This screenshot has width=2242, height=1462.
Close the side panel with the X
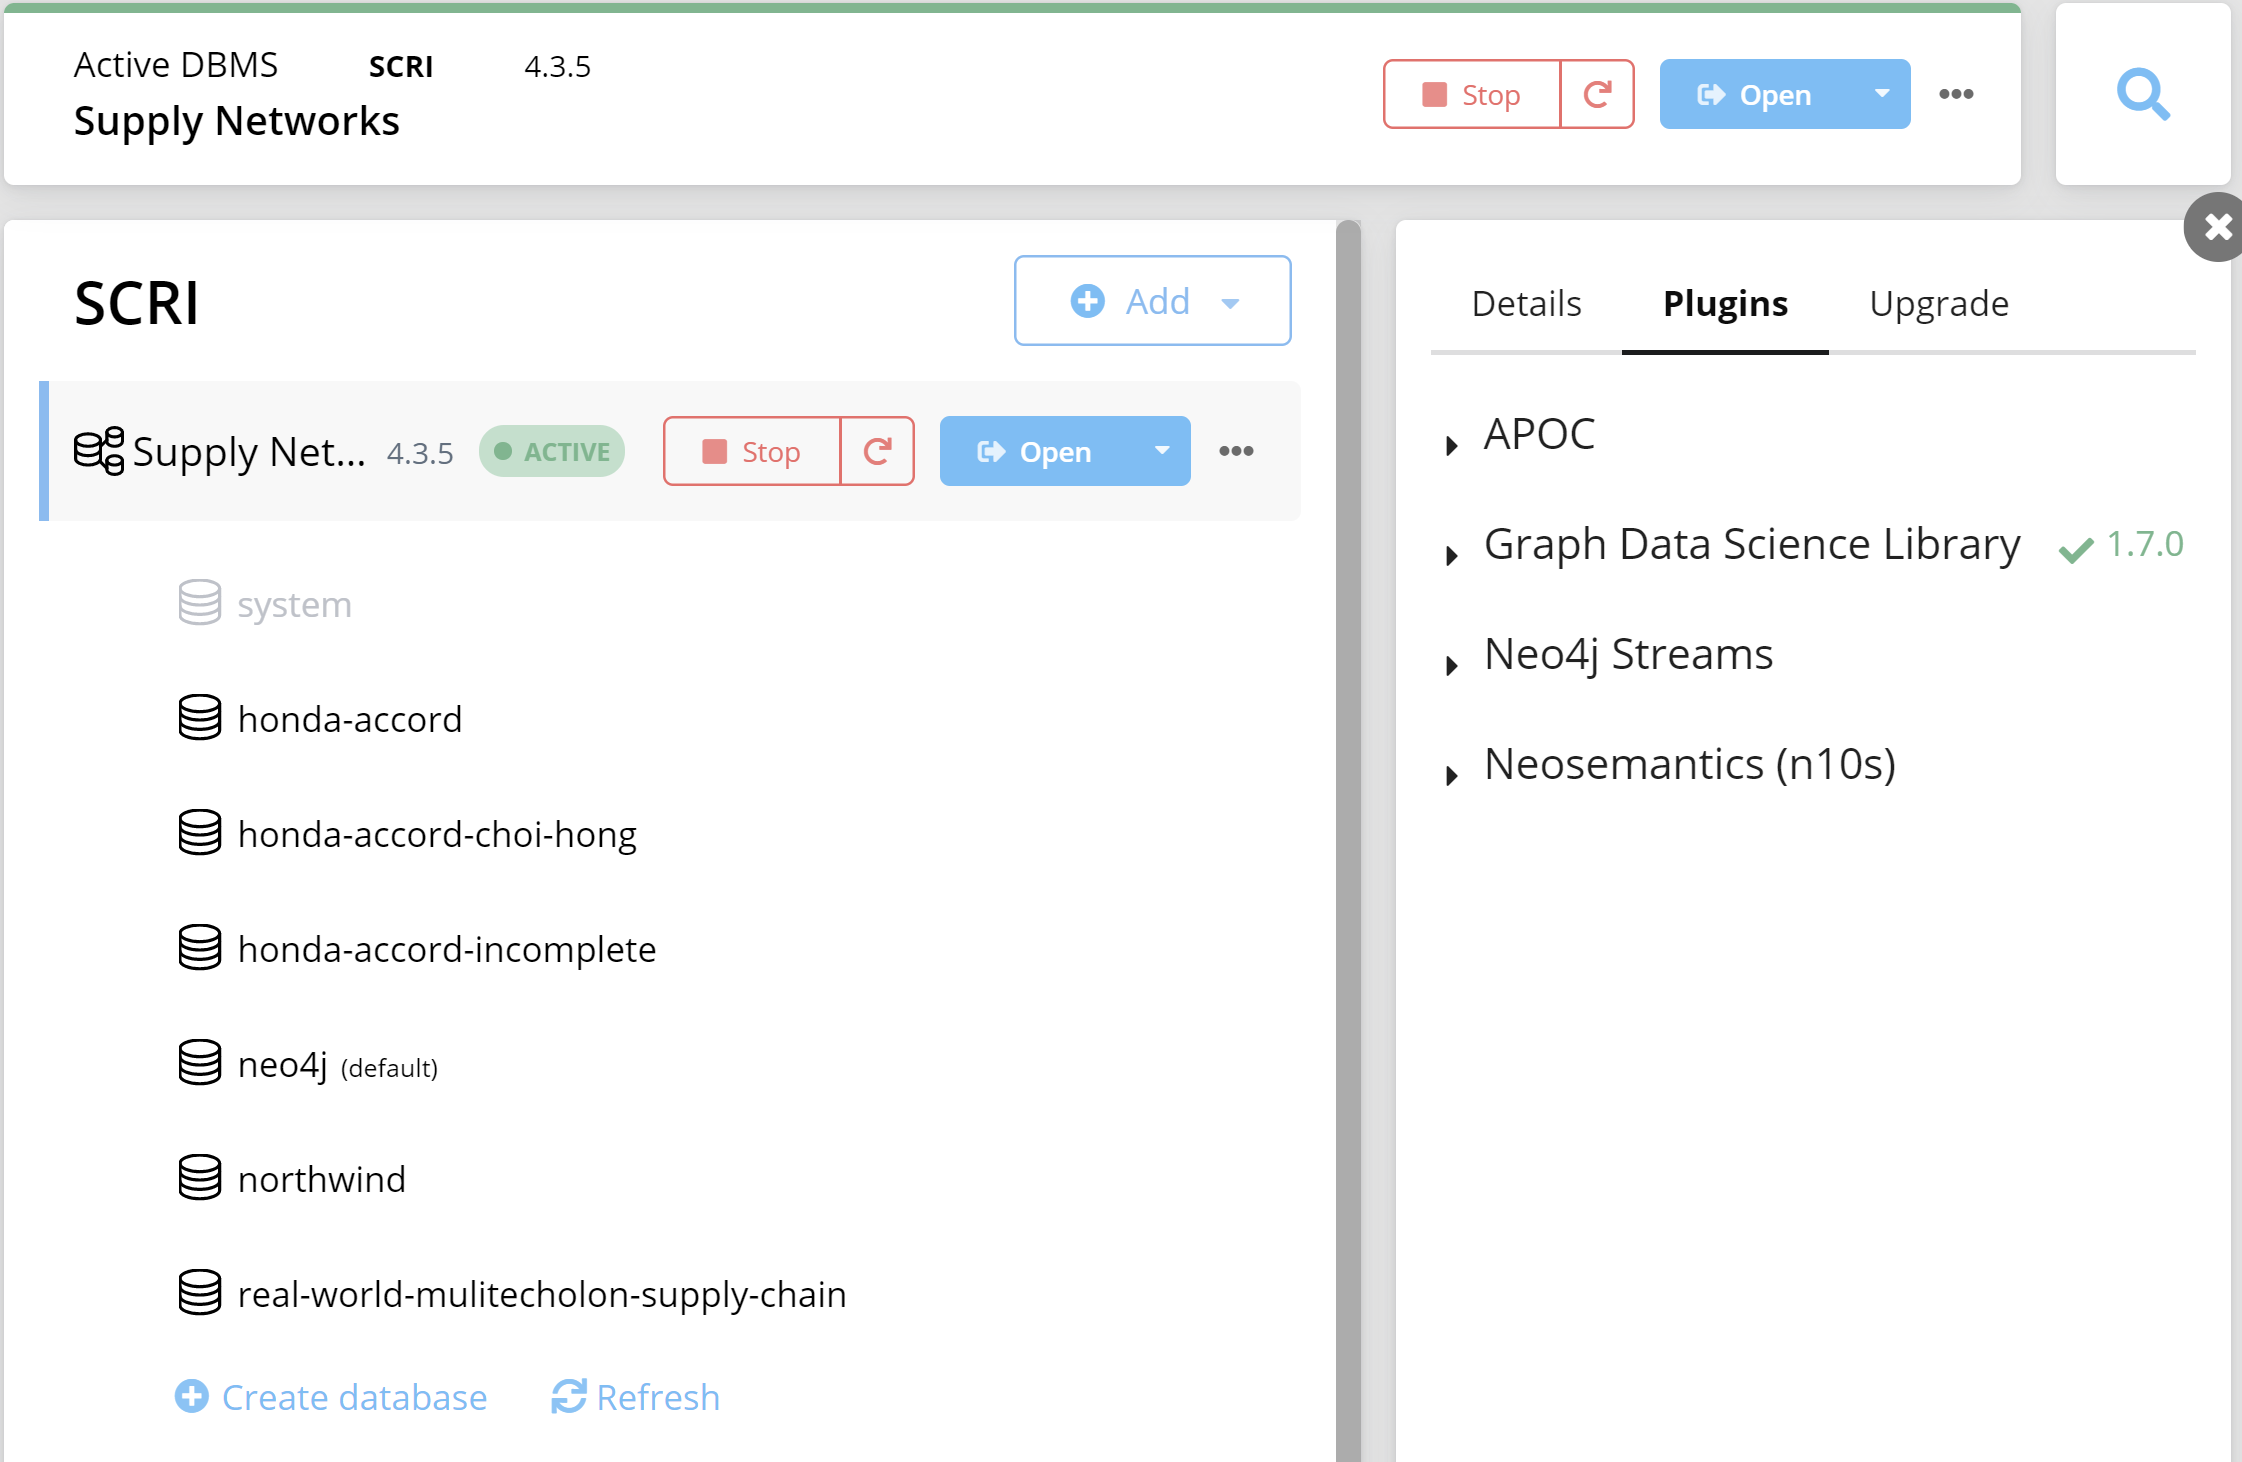tap(2217, 227)
